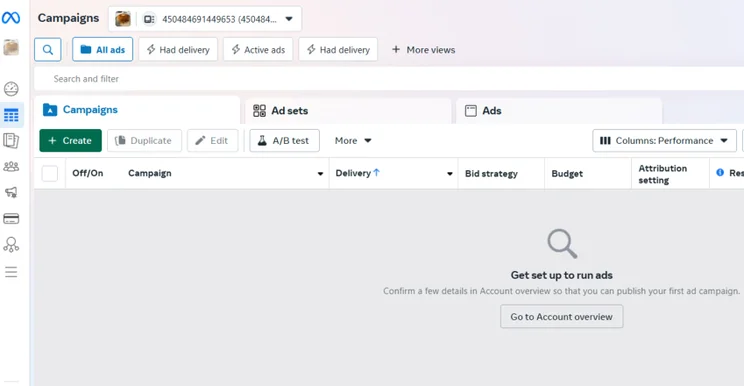
Task: Click the Bid strategy column header
Action: (x=491, y=174)
